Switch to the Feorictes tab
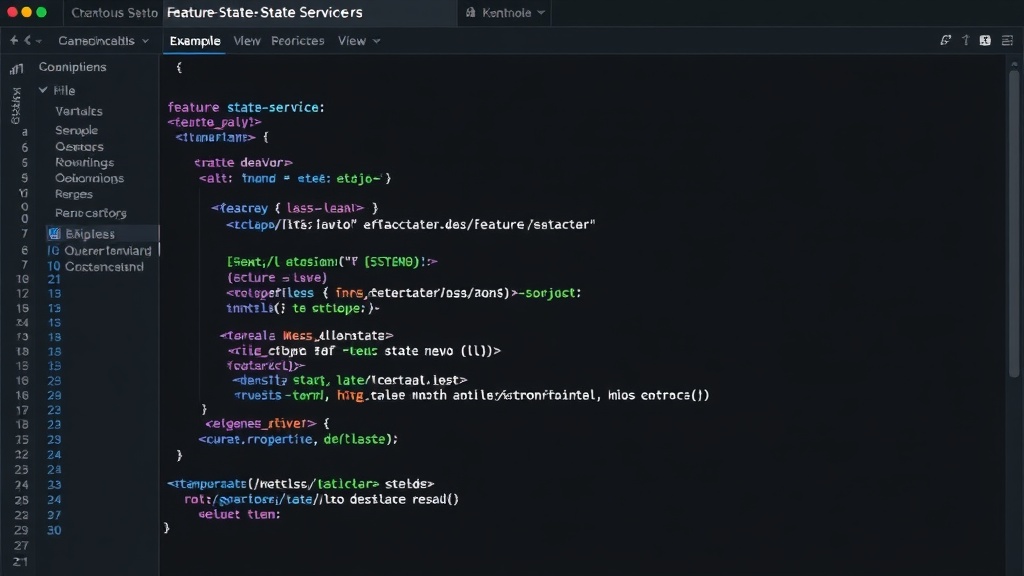Image resolution: width=1024 pixels, height=576 pixels. (298, 40)
